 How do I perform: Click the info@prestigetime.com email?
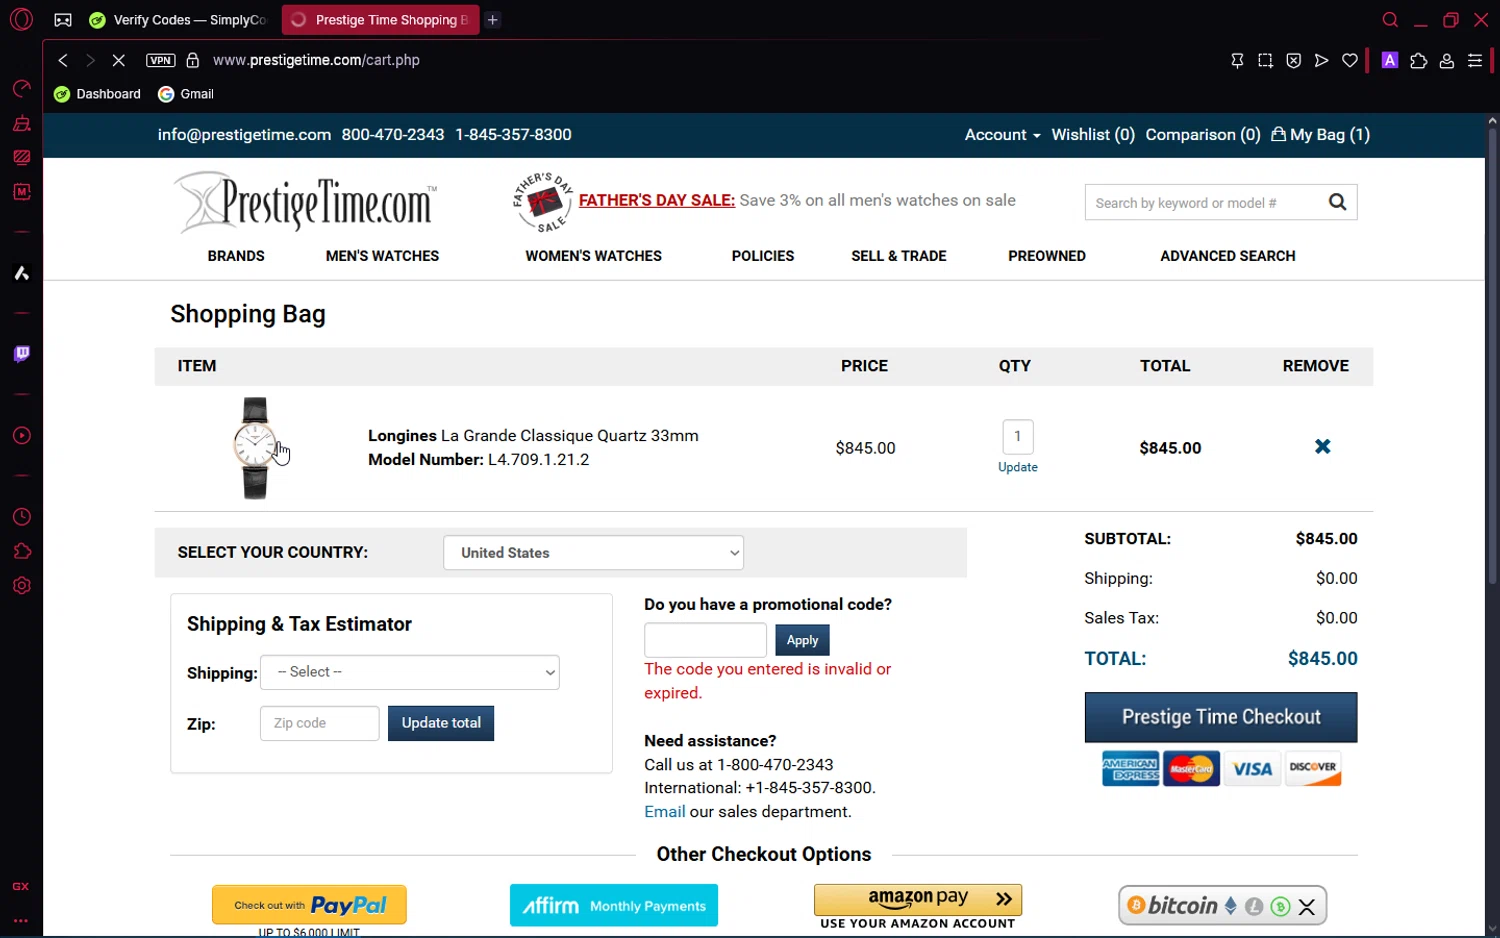(244, 135)
